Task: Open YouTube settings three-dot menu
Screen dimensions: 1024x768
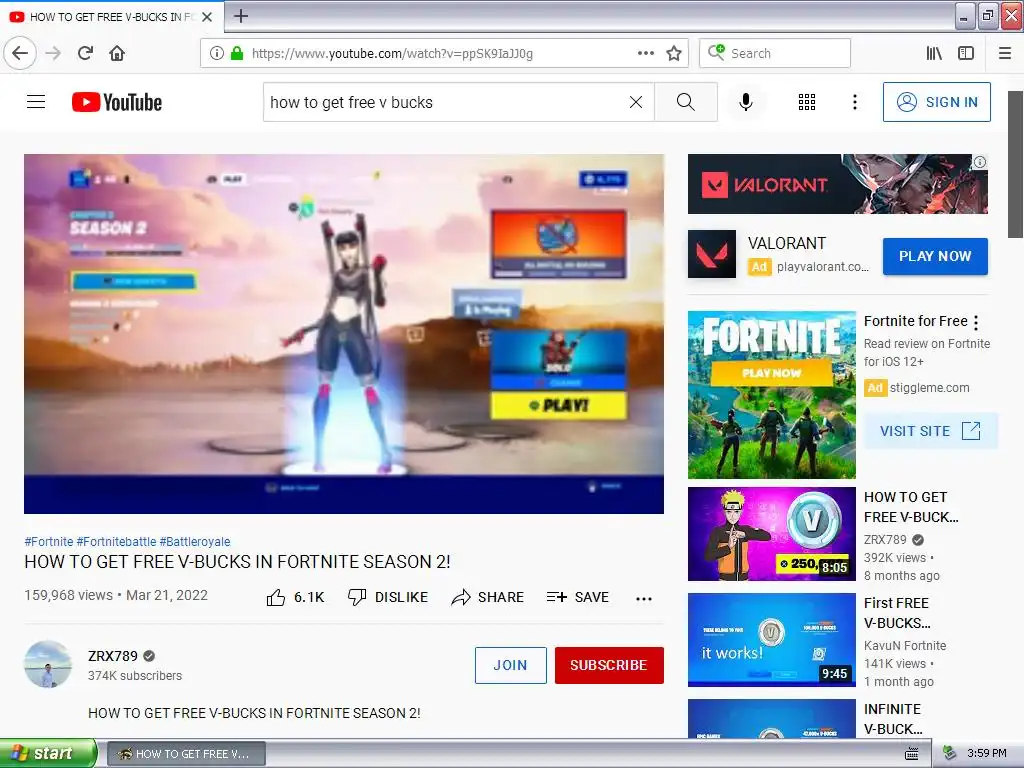Action: click(x=854, y=102)
